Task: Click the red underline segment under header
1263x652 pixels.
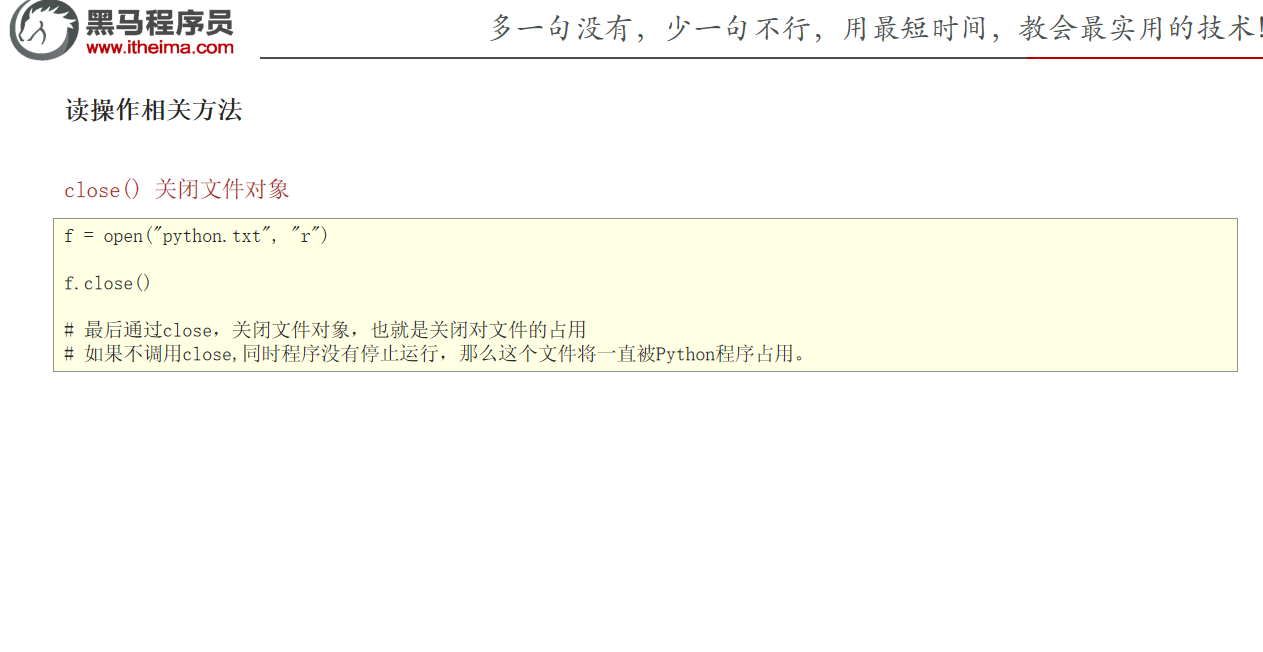Action: click(x=1145, y=58)
